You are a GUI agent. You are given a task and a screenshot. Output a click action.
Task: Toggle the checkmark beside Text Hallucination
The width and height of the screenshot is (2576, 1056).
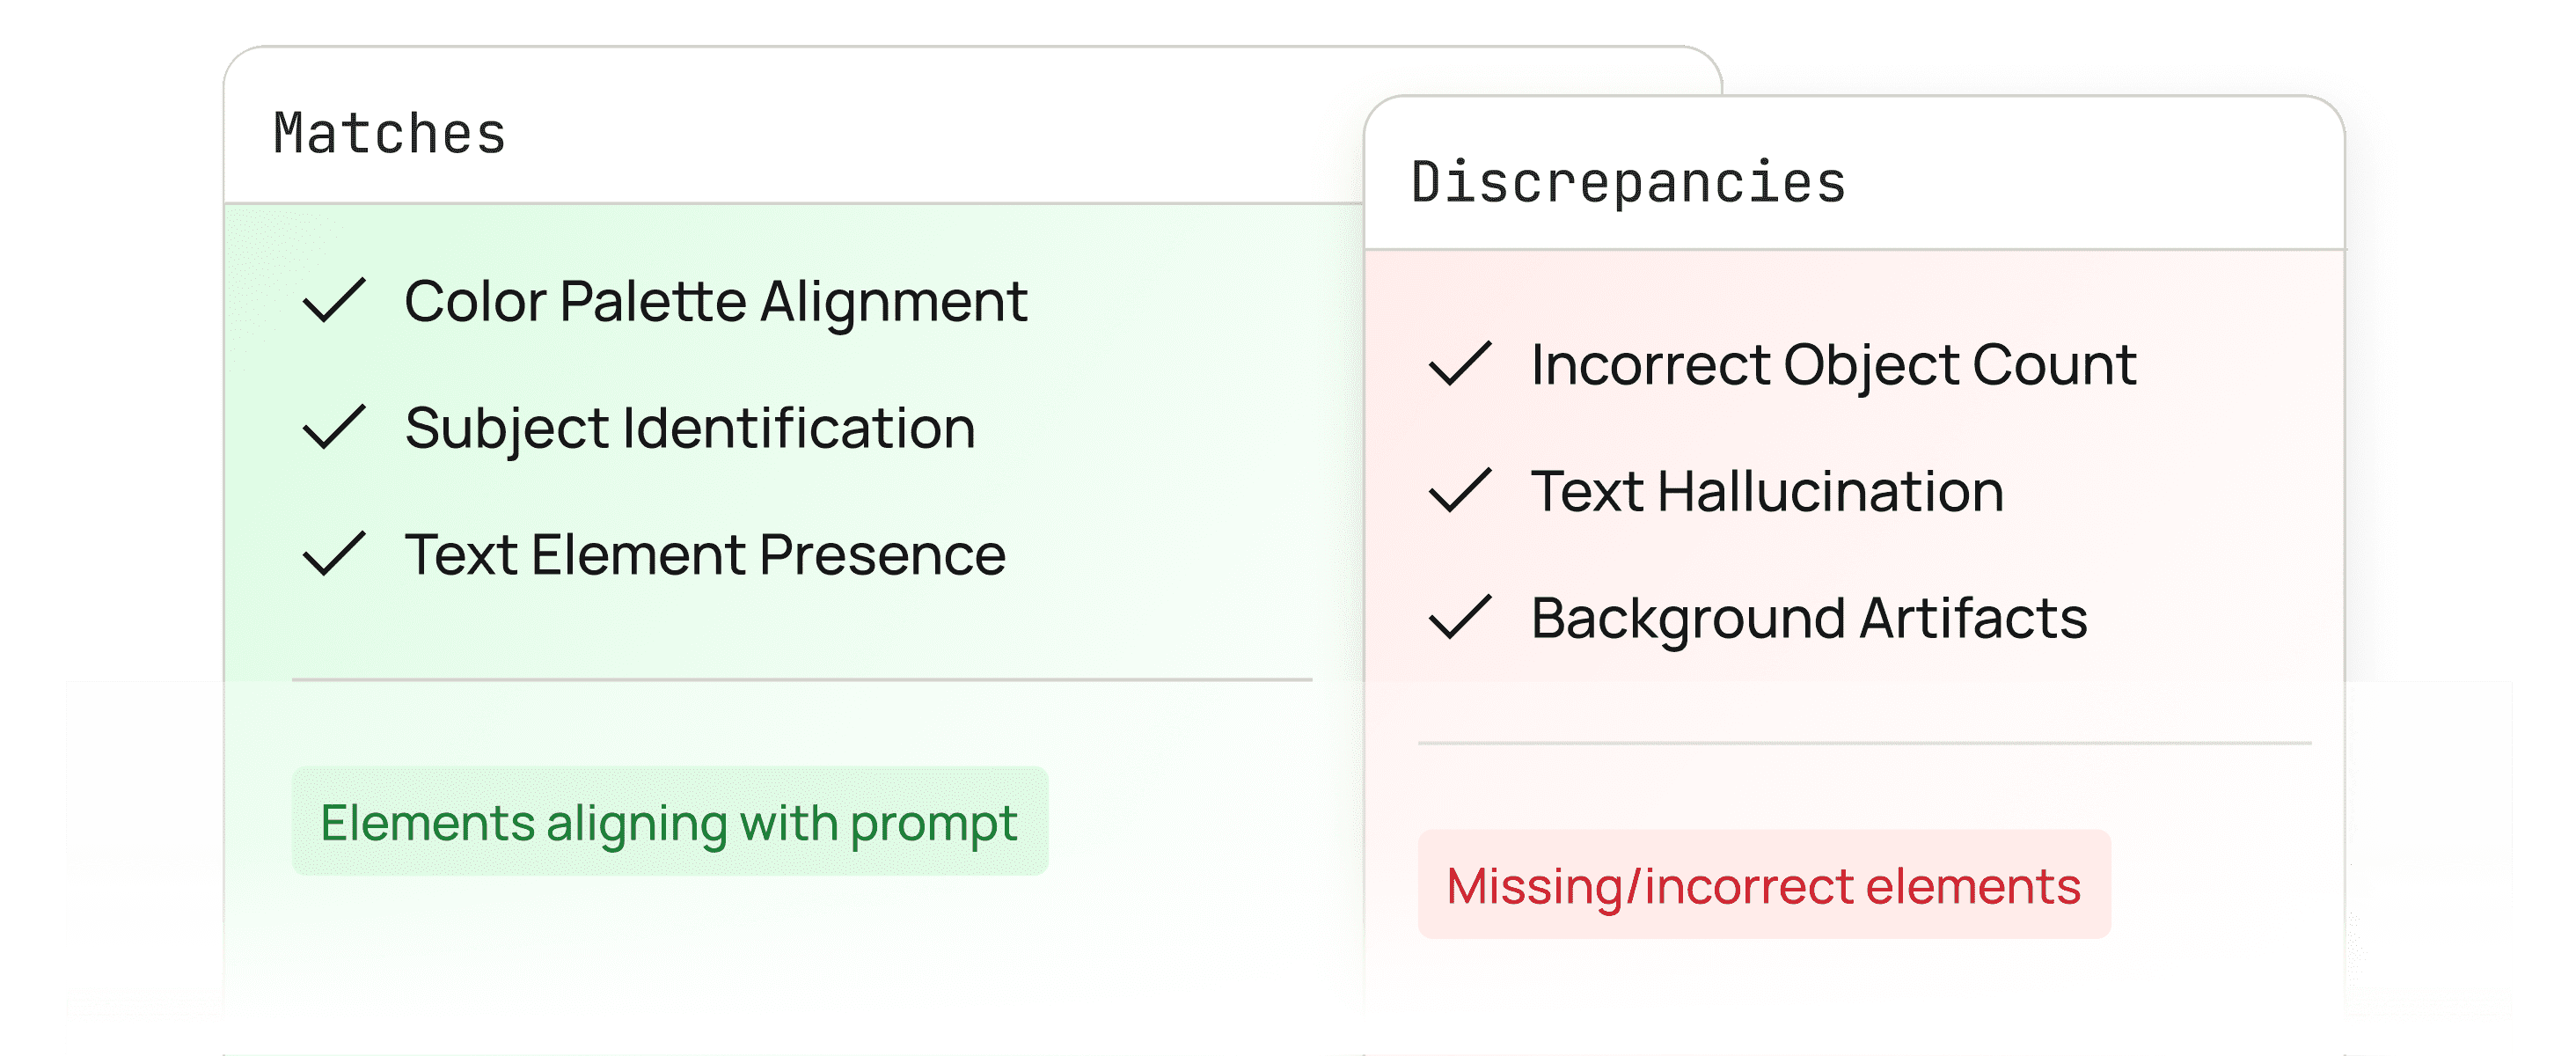[x=1460, y=490]
